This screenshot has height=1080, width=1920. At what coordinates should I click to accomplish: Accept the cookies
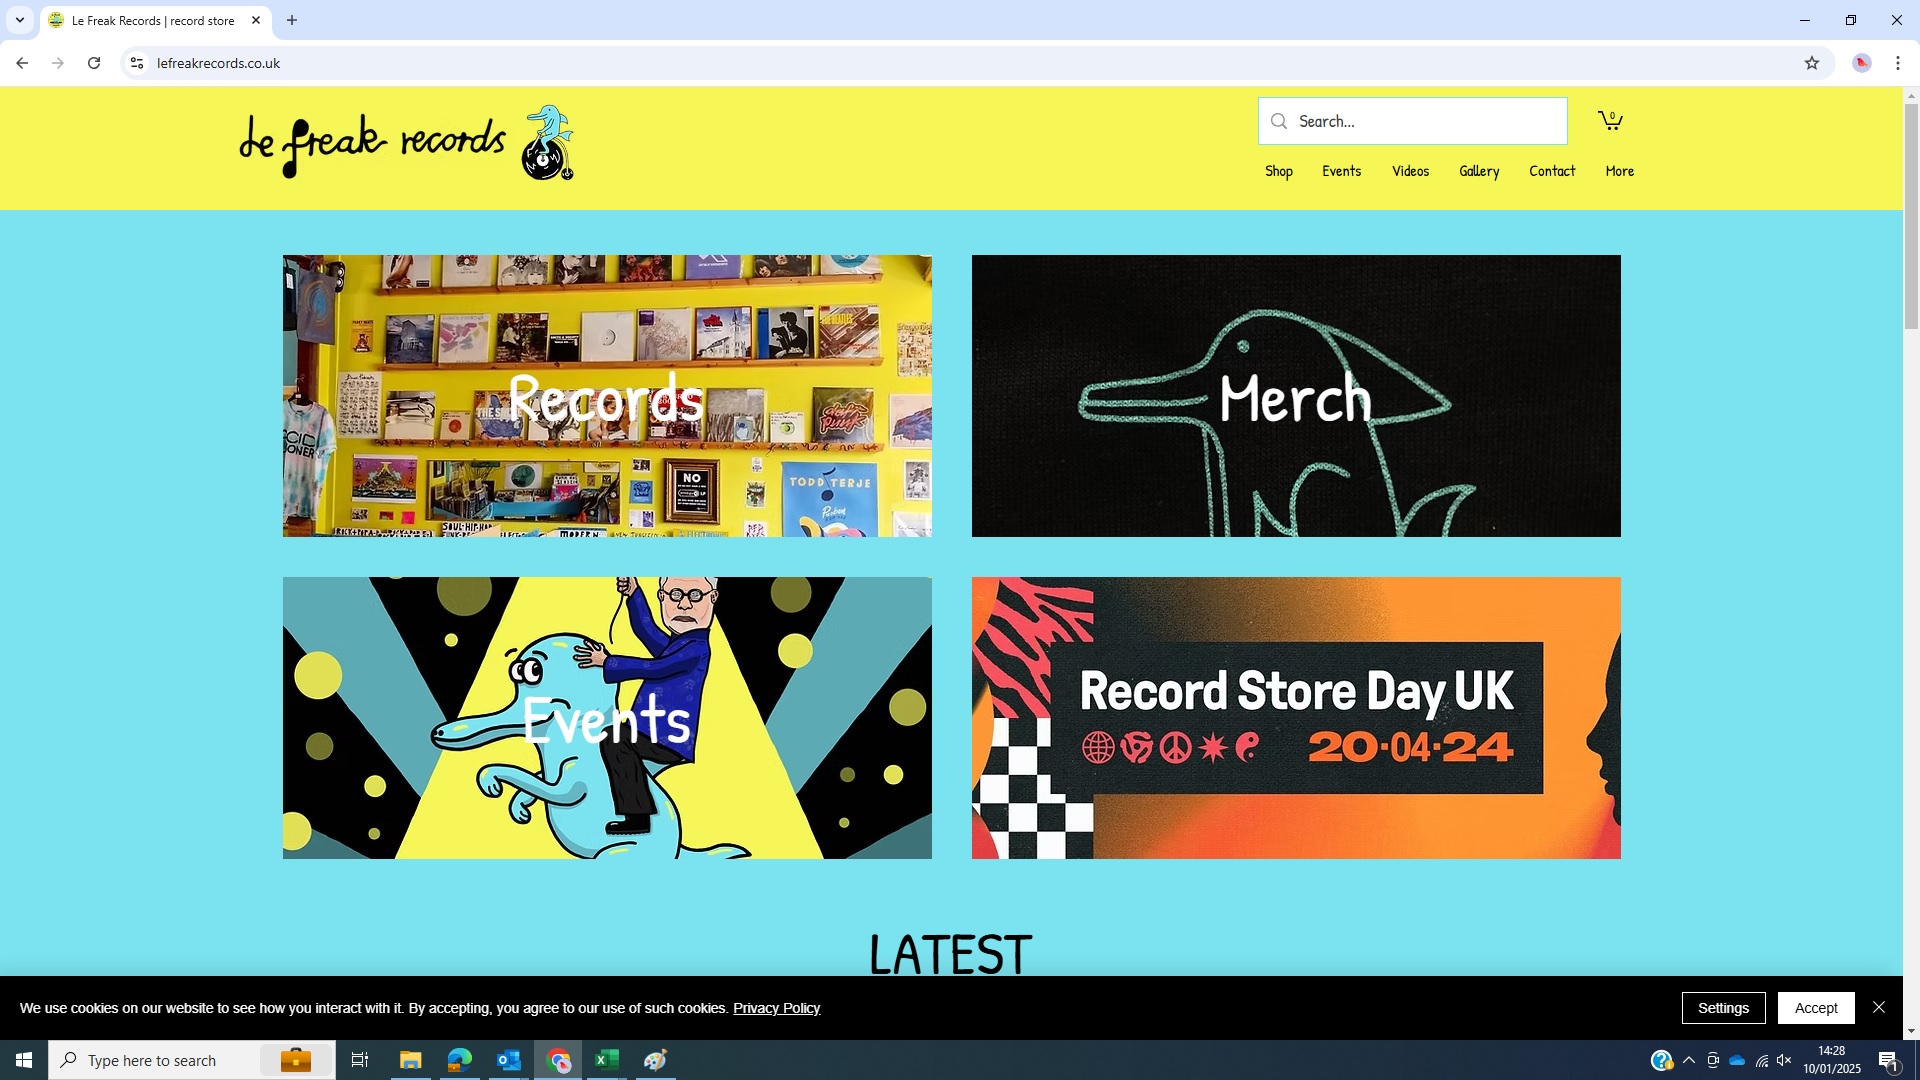1815,1008
